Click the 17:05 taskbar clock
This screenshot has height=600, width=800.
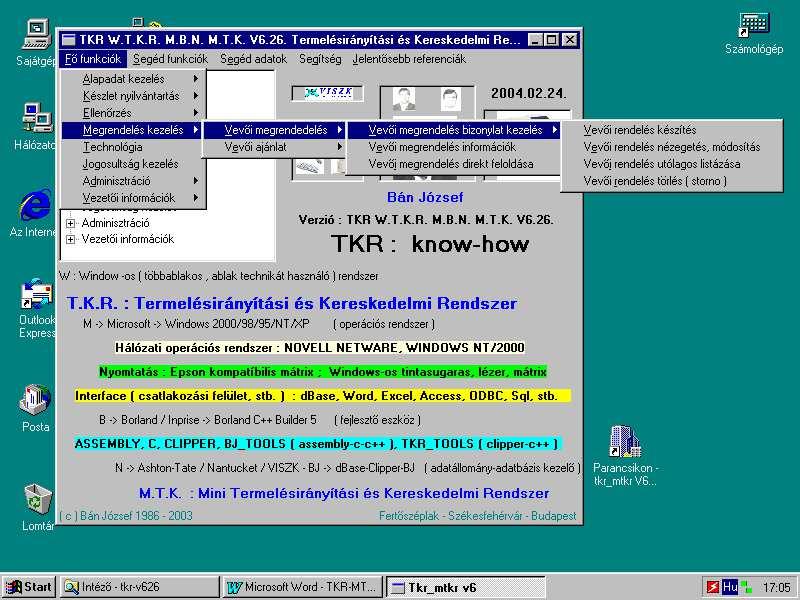click(777, 587)
